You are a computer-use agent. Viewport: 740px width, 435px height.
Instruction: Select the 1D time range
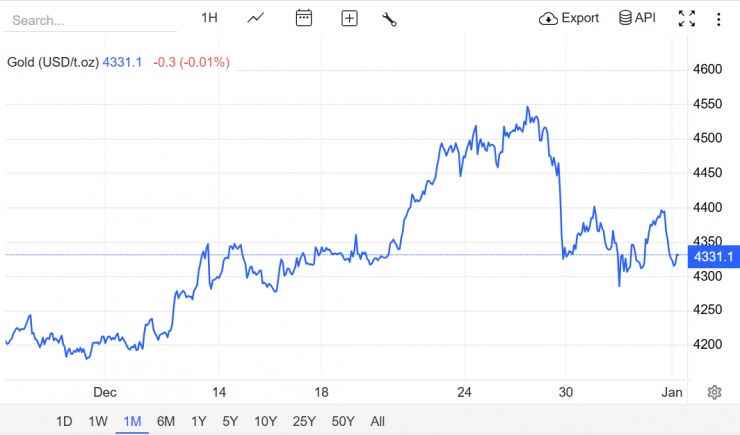click(64, 421)
